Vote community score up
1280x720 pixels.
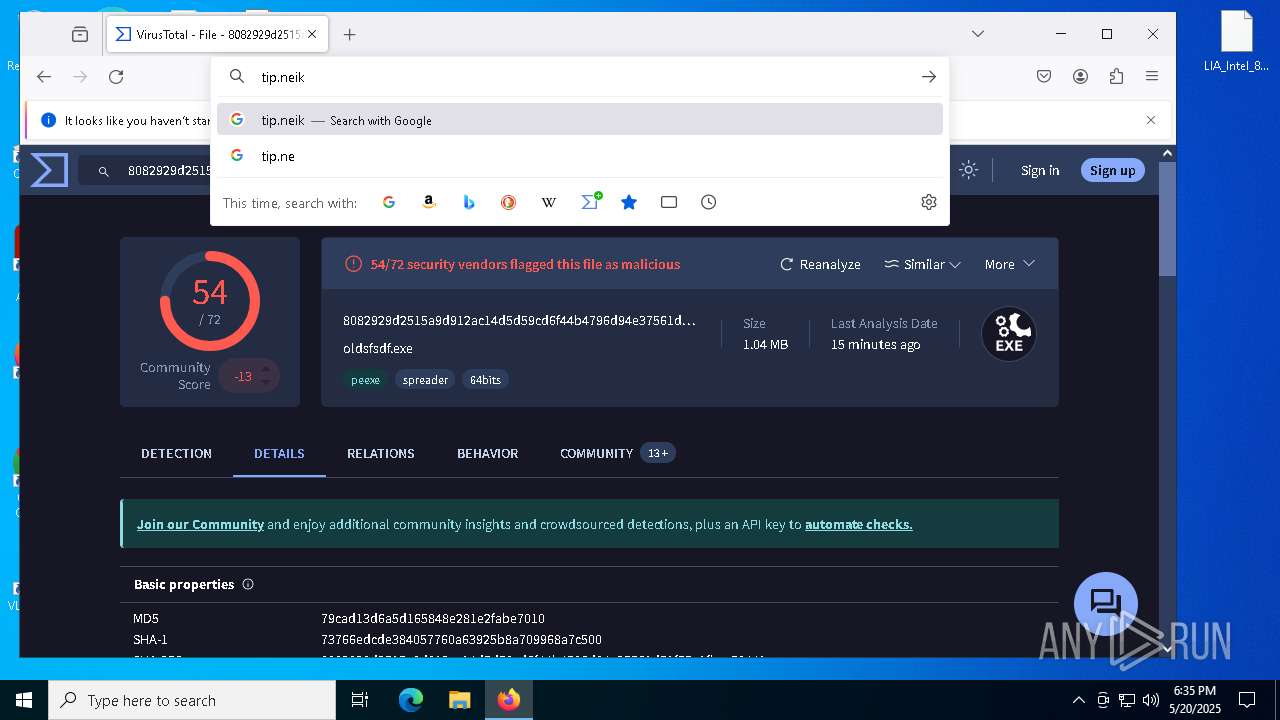tap(266, 369)
